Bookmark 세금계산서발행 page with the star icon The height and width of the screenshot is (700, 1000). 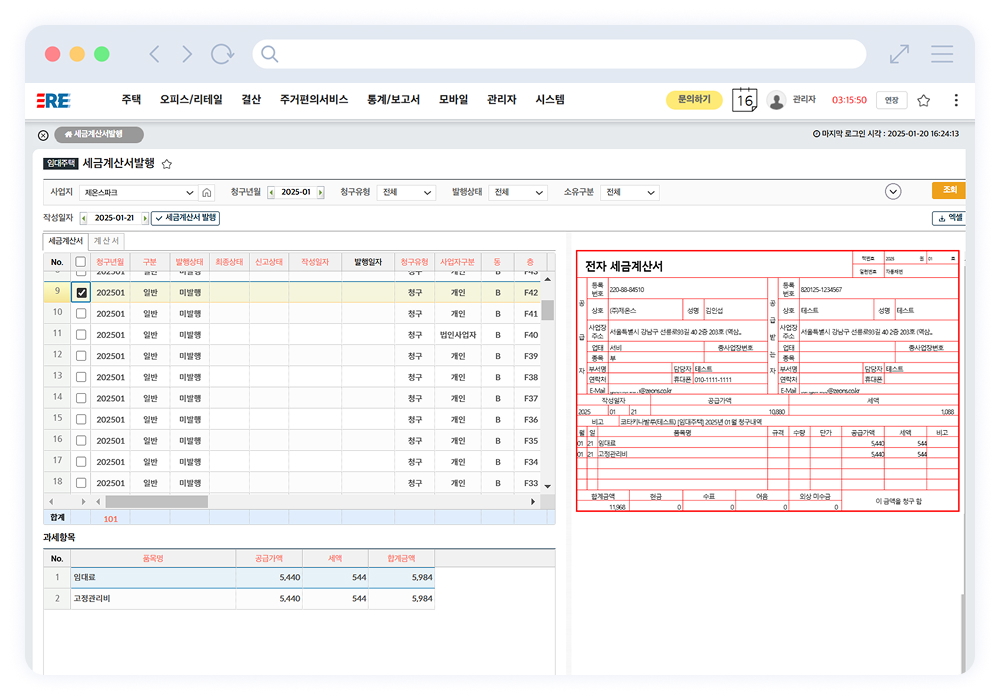coord(167,163)
